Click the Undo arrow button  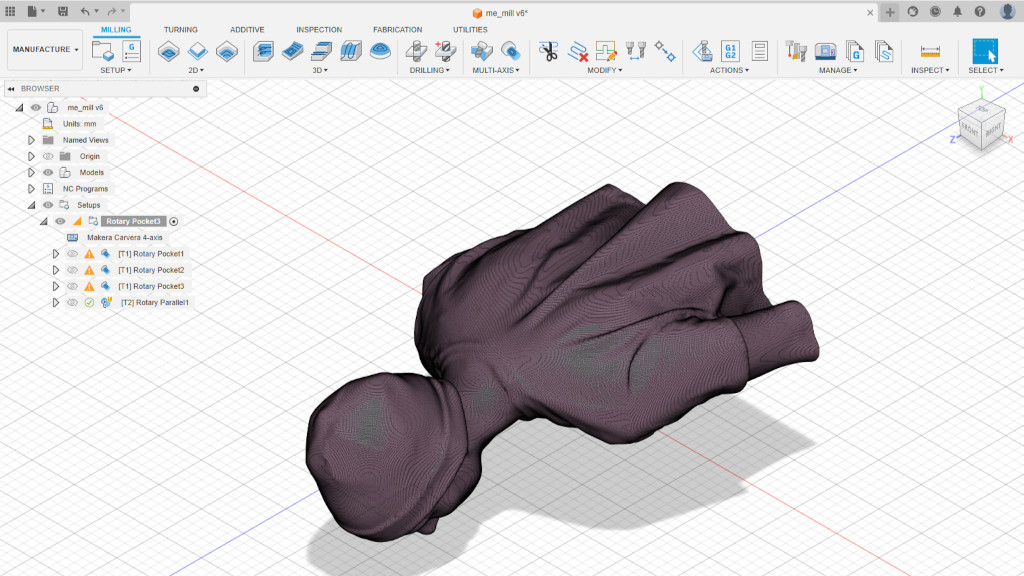pos(85,12)
